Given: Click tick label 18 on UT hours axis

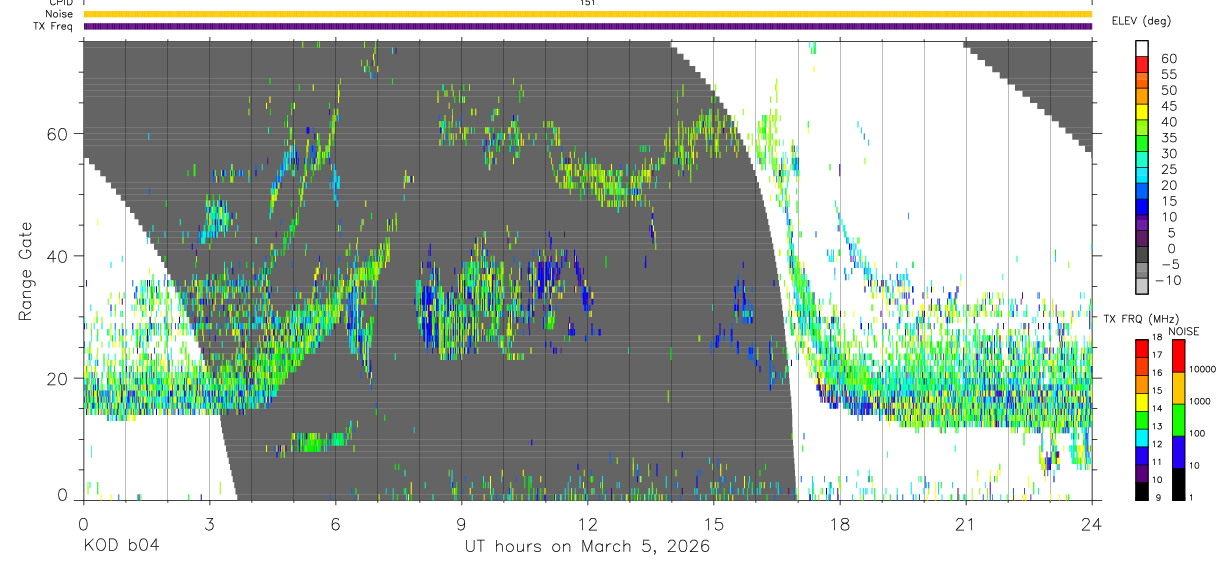Looking at the screenshot, I should coord(839,523).
